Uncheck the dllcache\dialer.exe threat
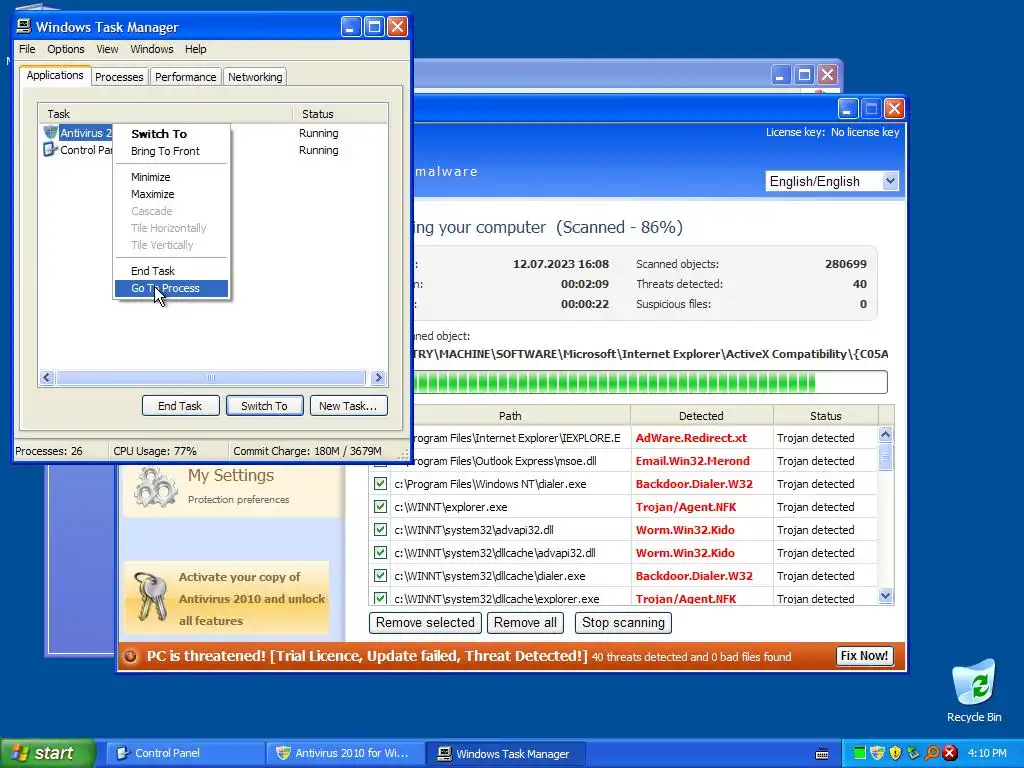The image size is (1024, 768). pos(380,575)
